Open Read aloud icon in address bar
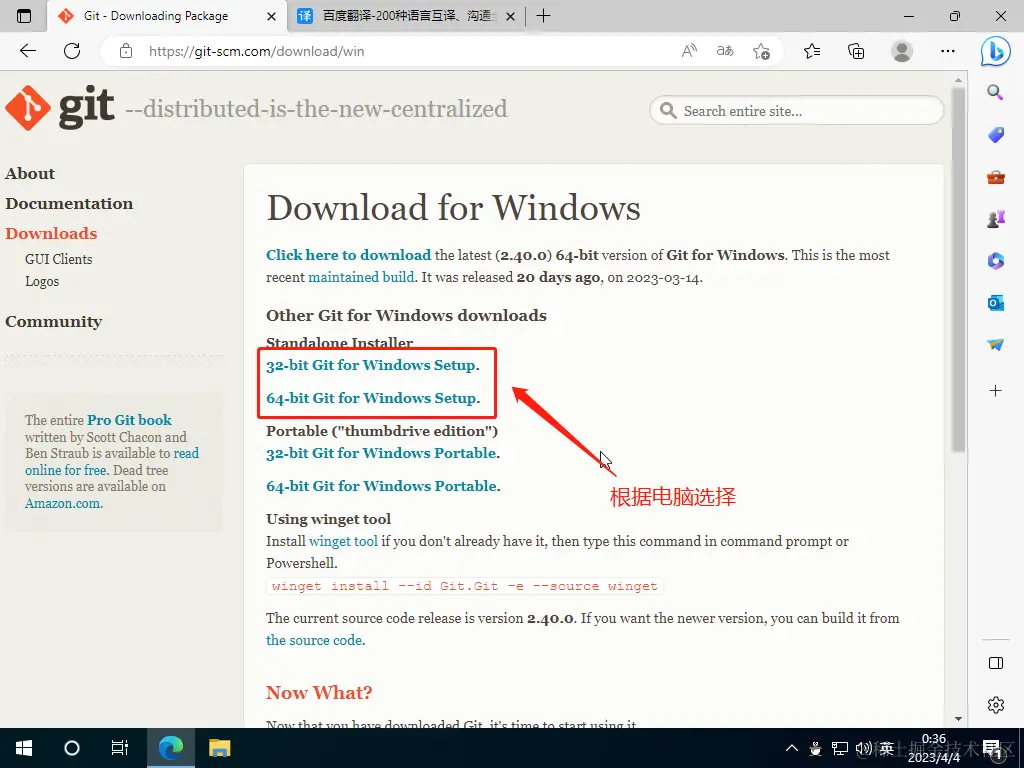The image size is (1024, 768). 689,51
